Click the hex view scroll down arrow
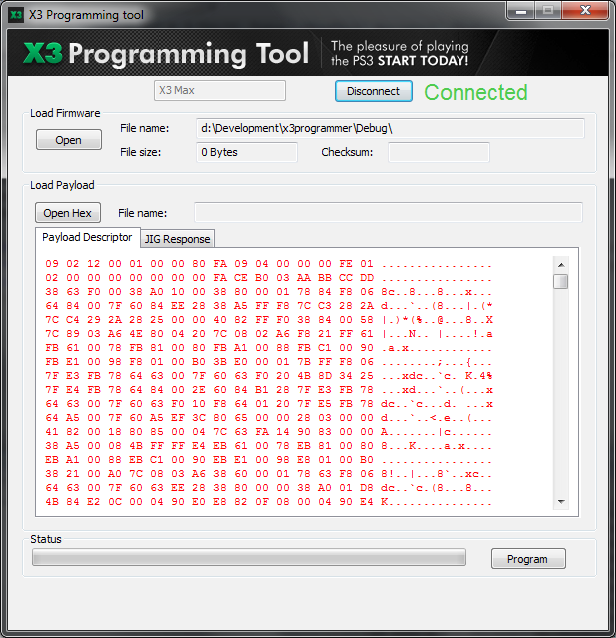The width and height of the screenshot is (616, 638). pyautogui.click(x=561, y=501)
